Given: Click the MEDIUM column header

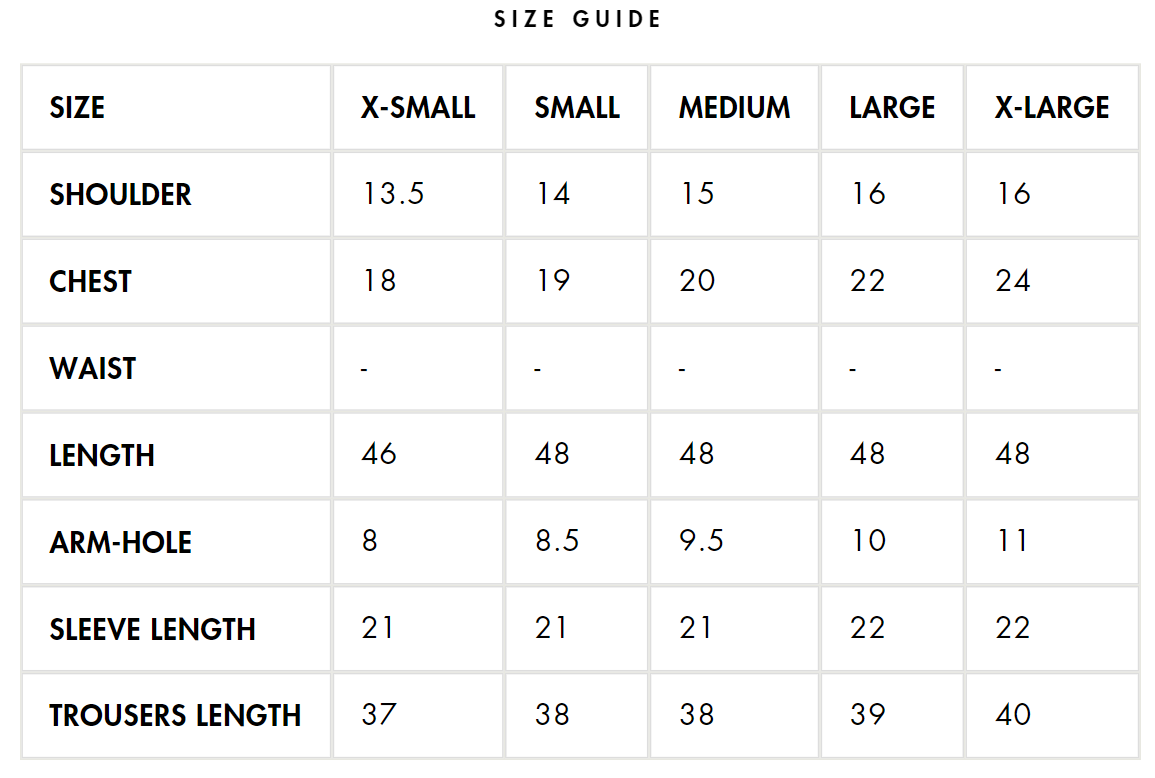Looking at the screenshot, I should [734, 108].
